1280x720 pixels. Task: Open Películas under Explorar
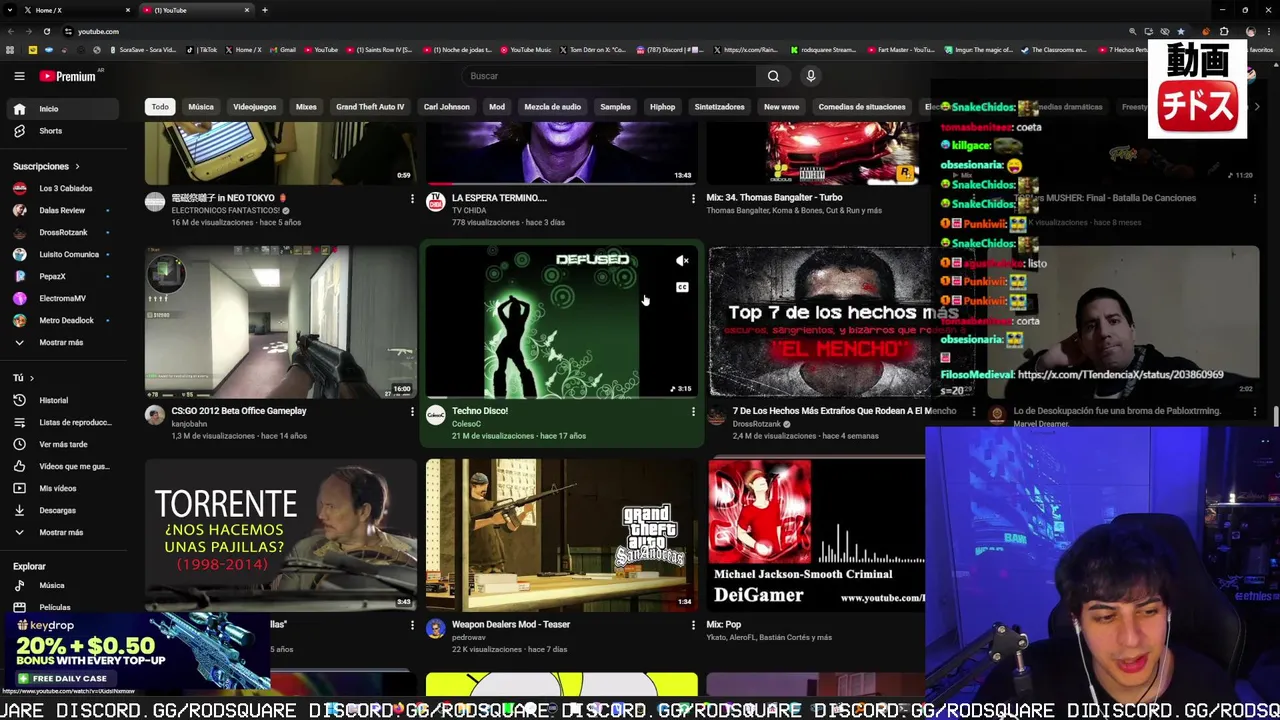(x=62, y=607)
